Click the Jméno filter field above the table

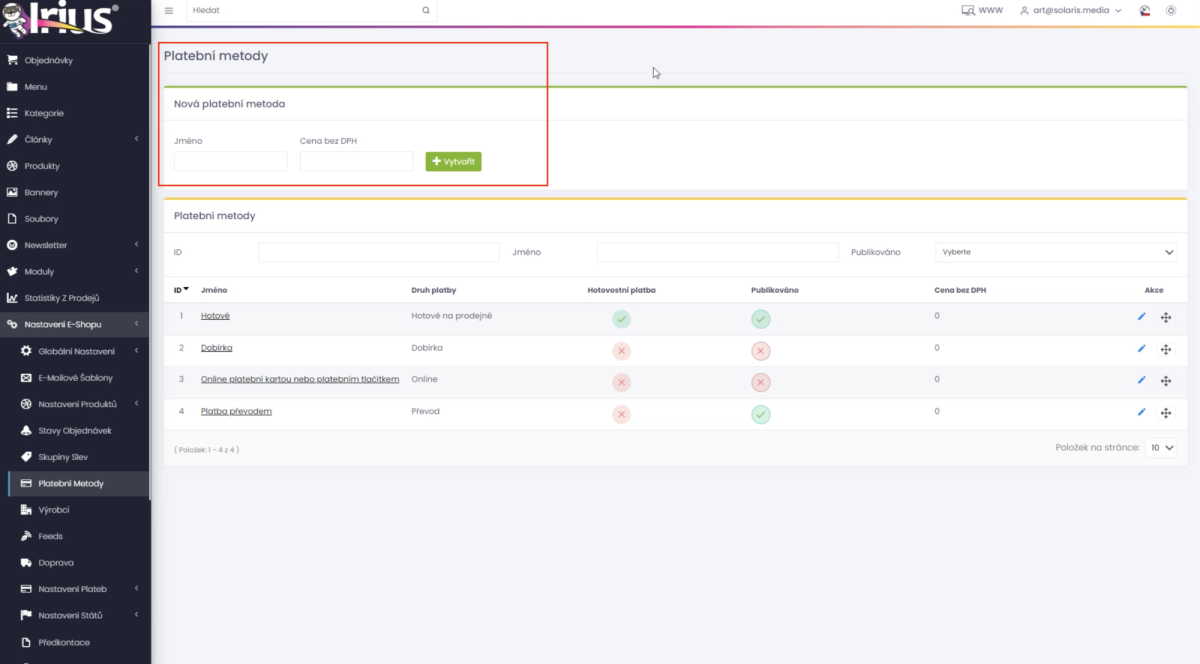(718, 252)
